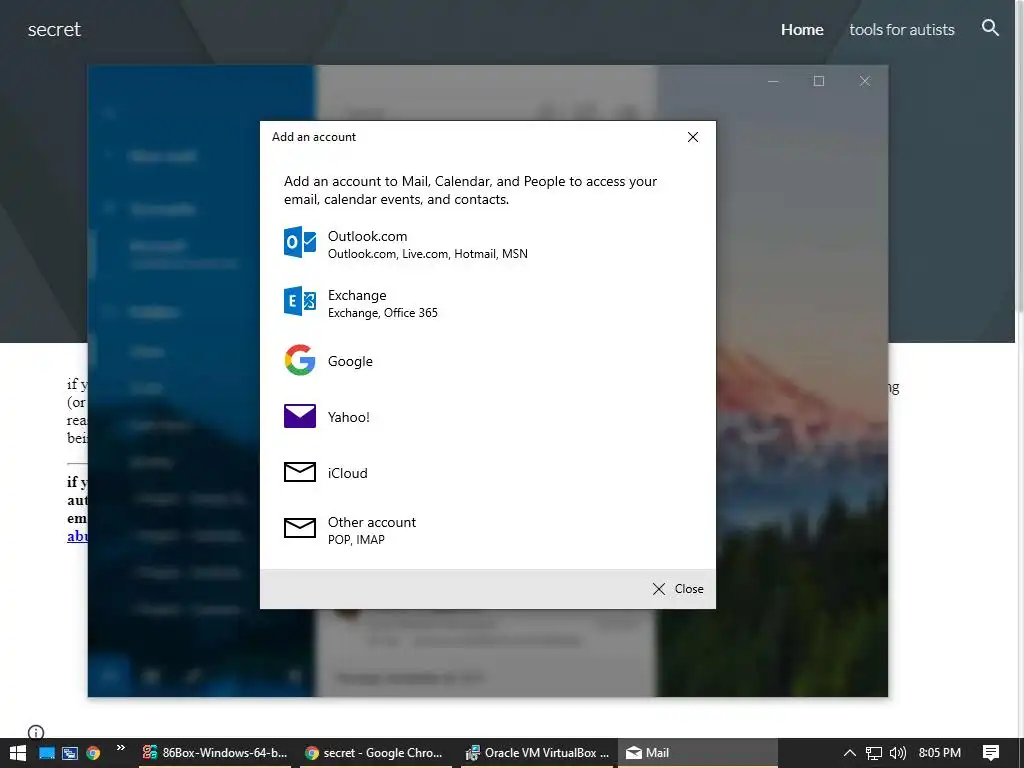
Task: Pick the Yahoo! purple envelope icon
Action: pyautogui.click(x=300, y=416)
